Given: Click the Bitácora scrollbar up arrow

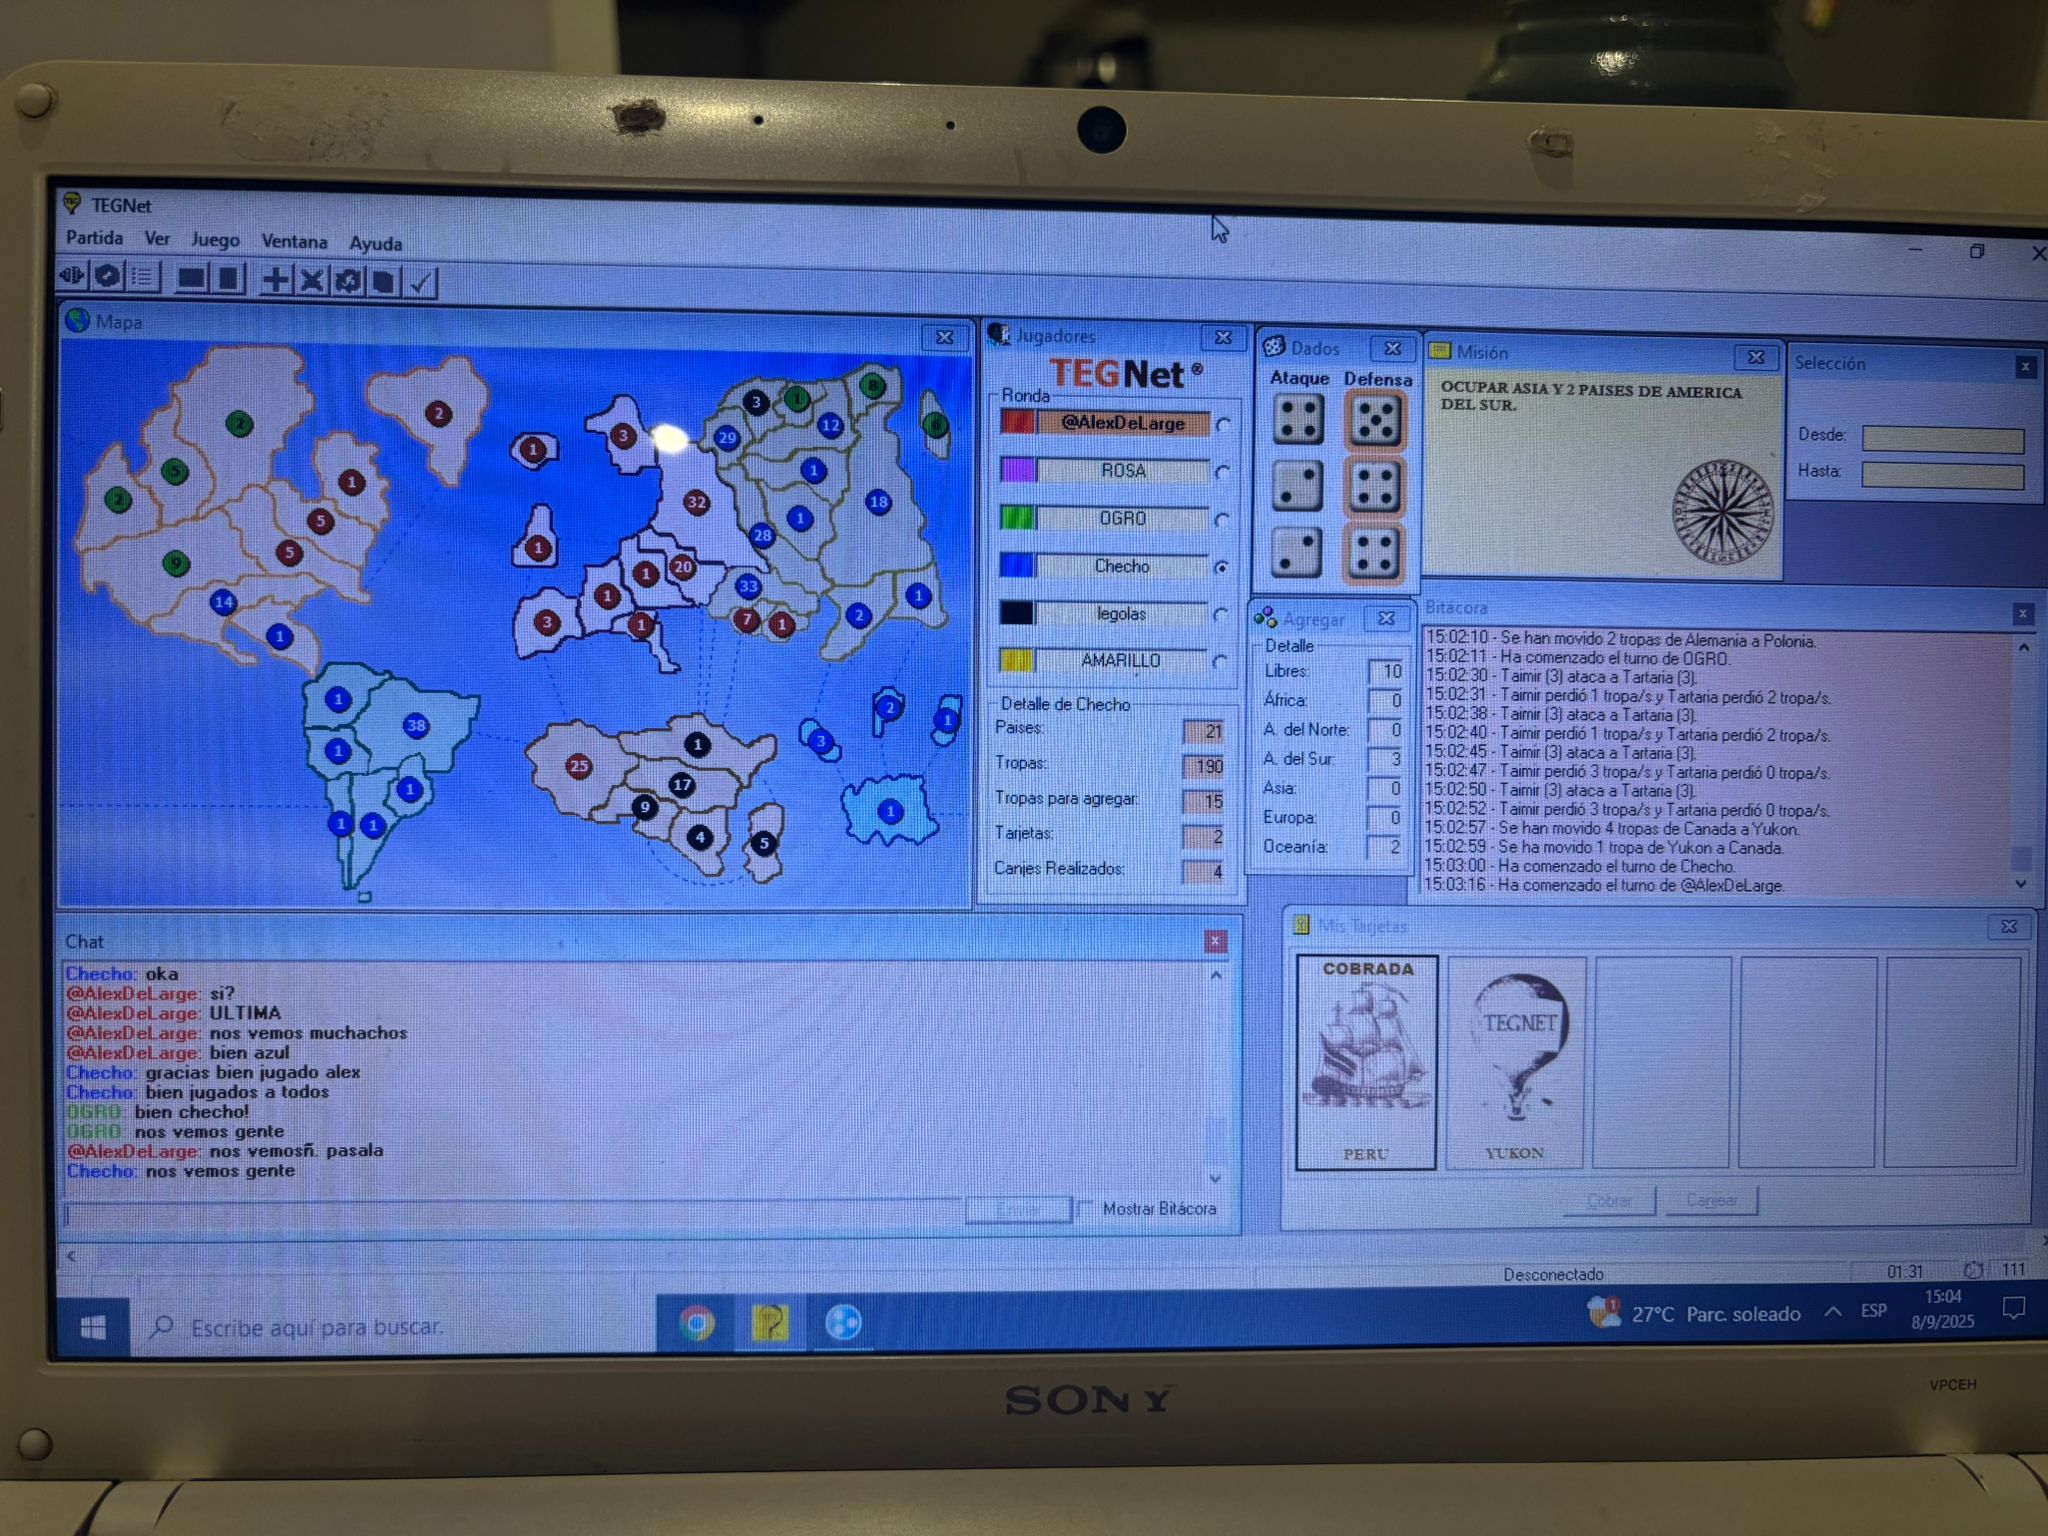Looking at the screenshot, I should [x=2024, y=648].
